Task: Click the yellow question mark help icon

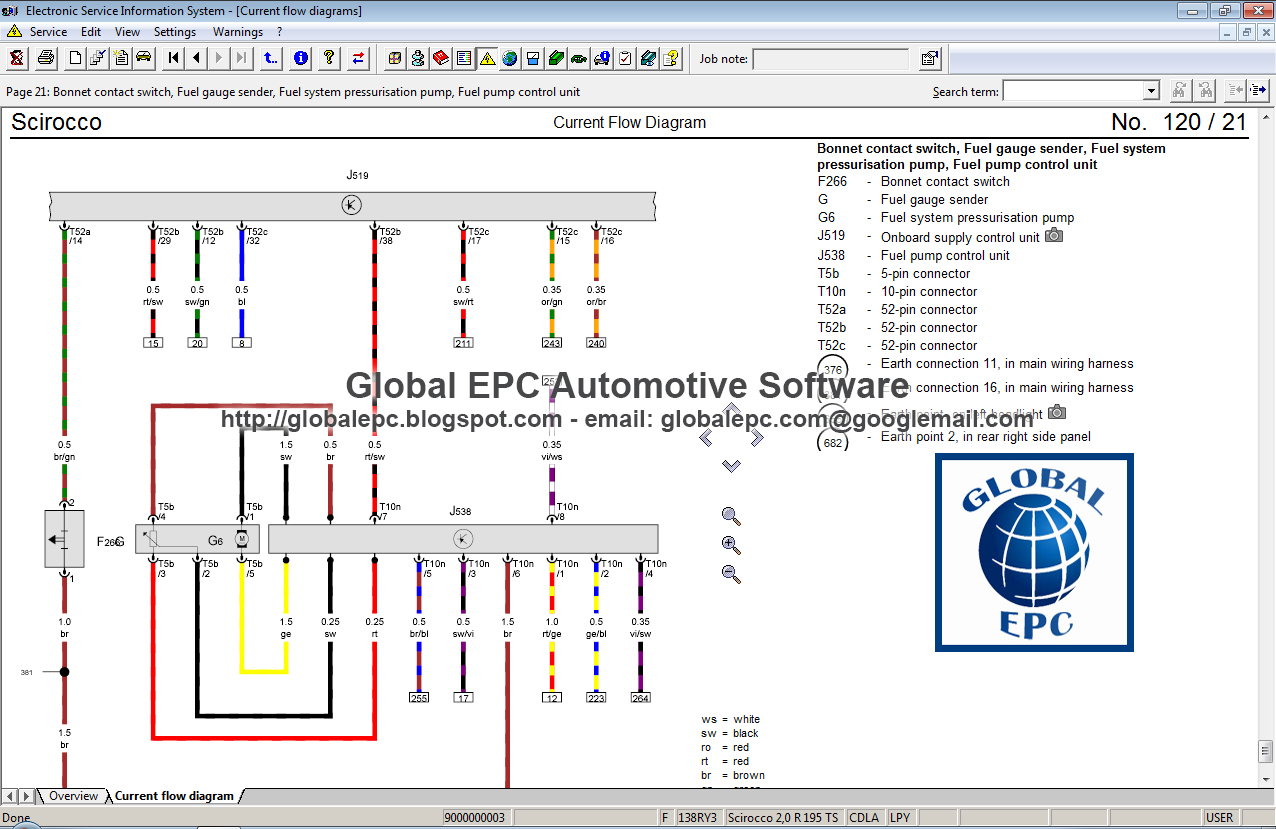Action: (329, 58)
